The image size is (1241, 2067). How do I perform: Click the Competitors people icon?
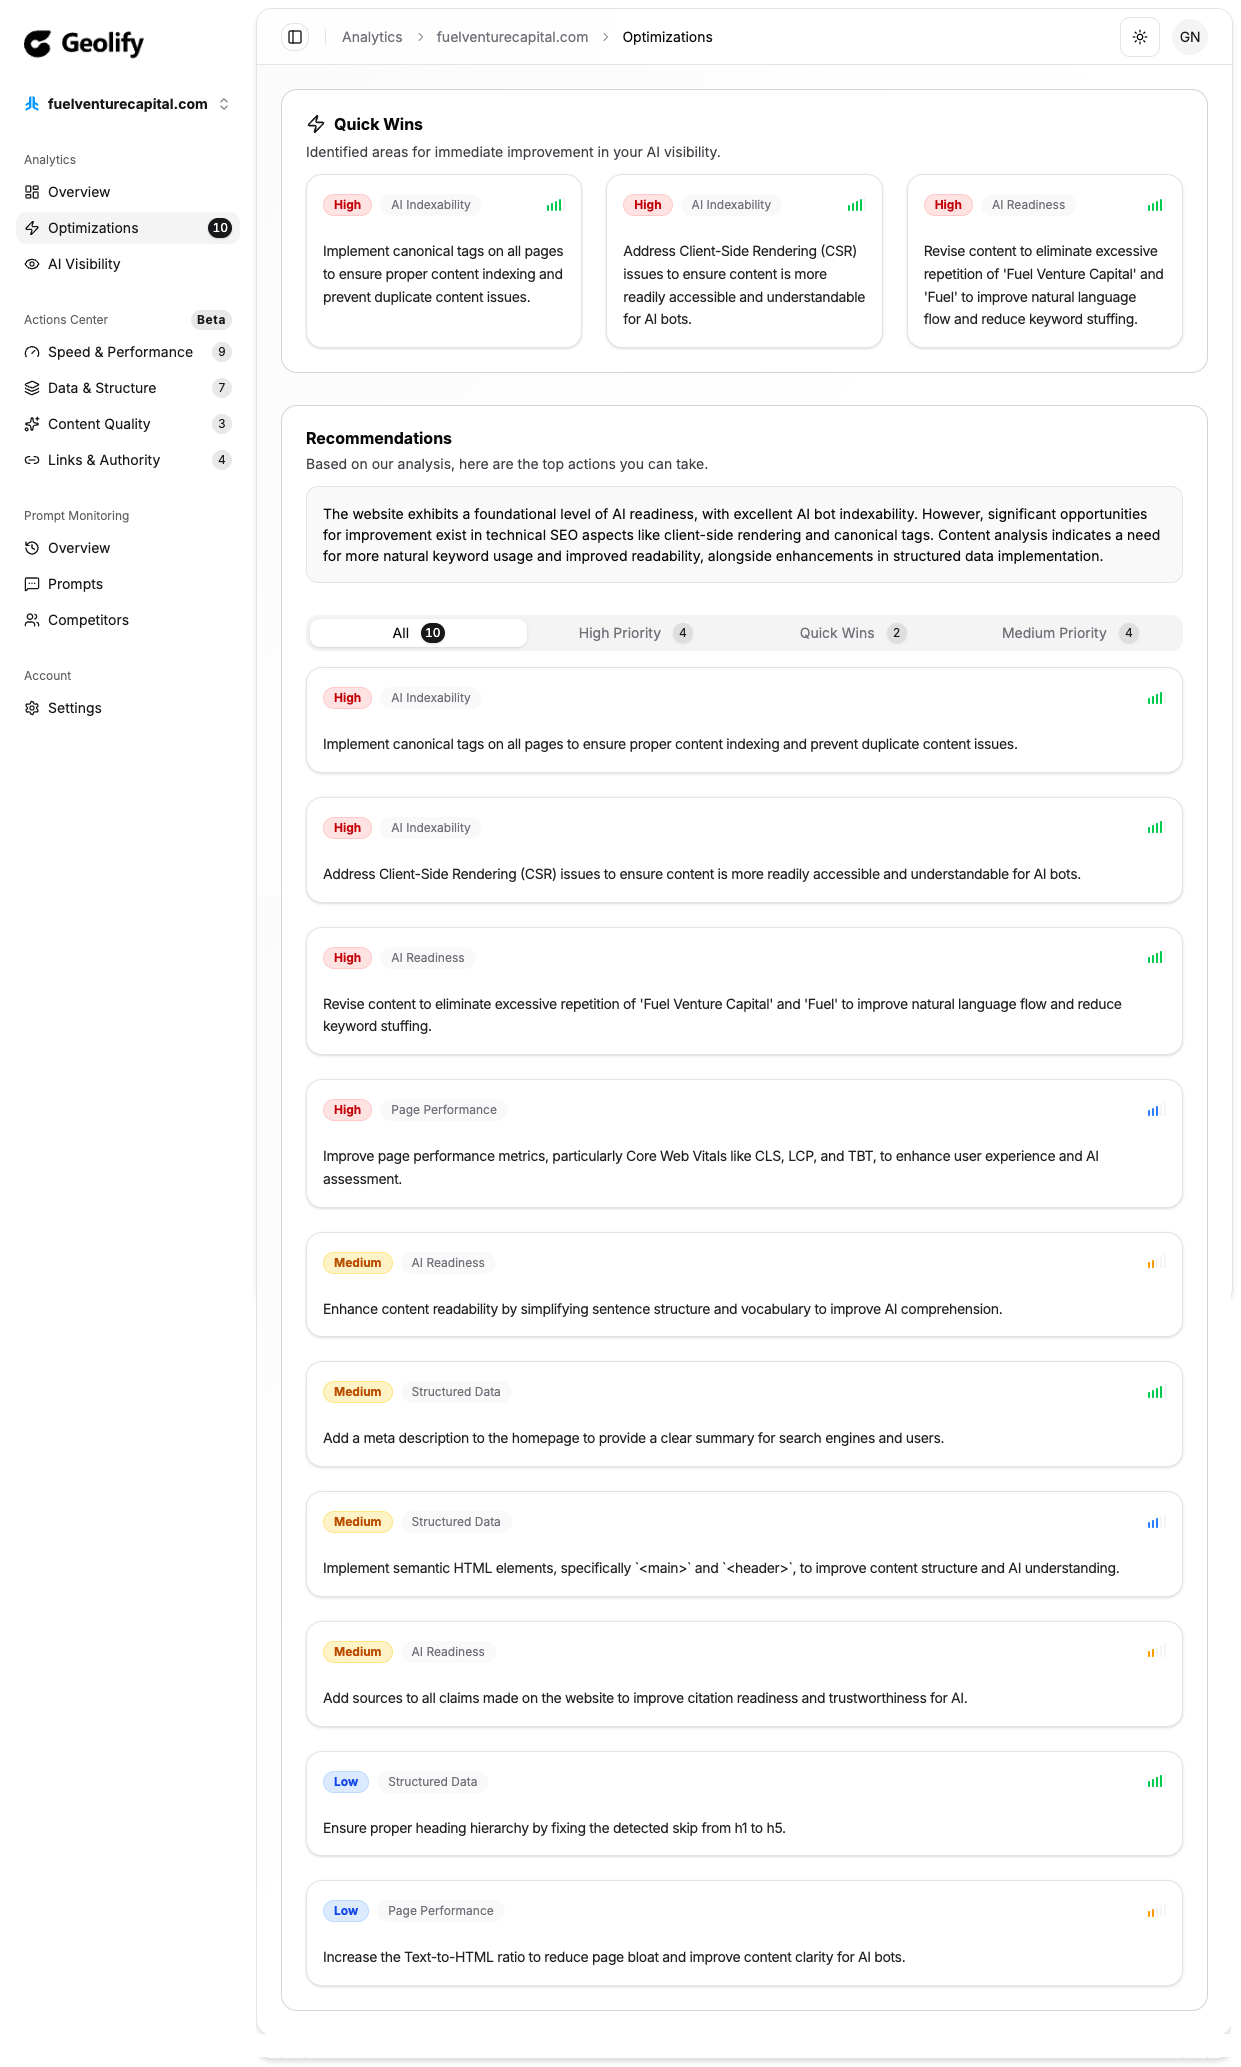[x=32, y=620]
